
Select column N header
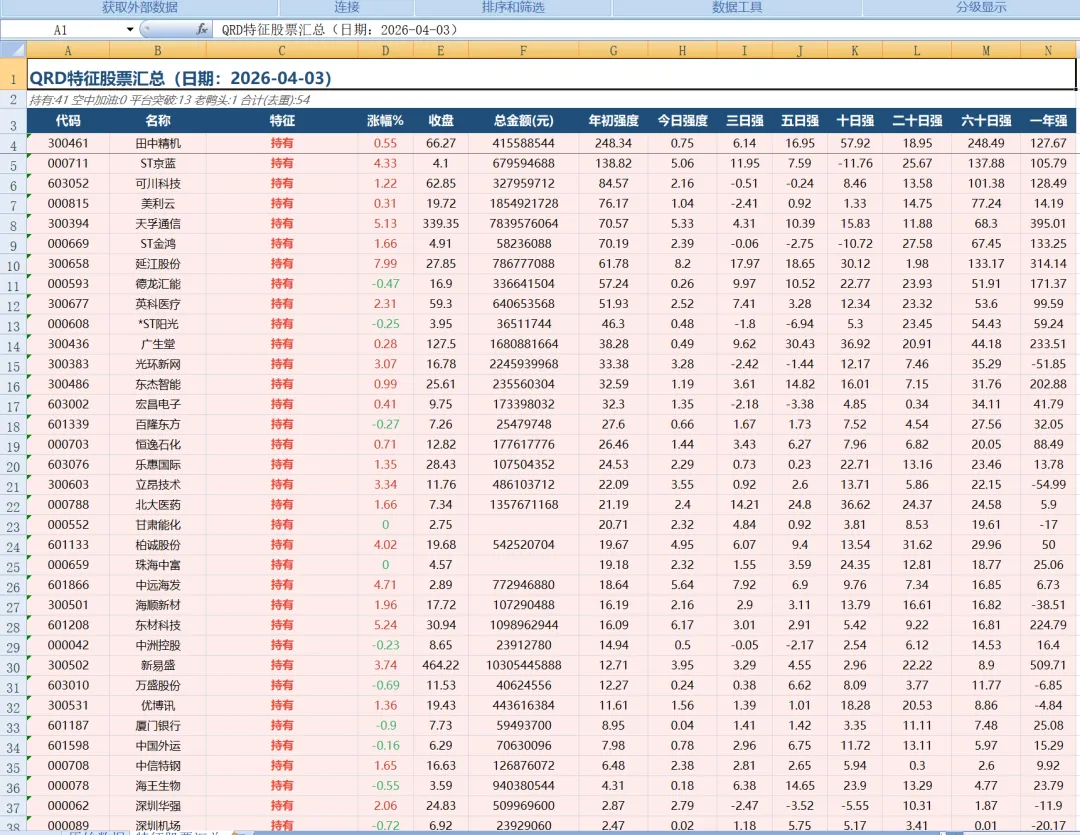point(1048,50)
